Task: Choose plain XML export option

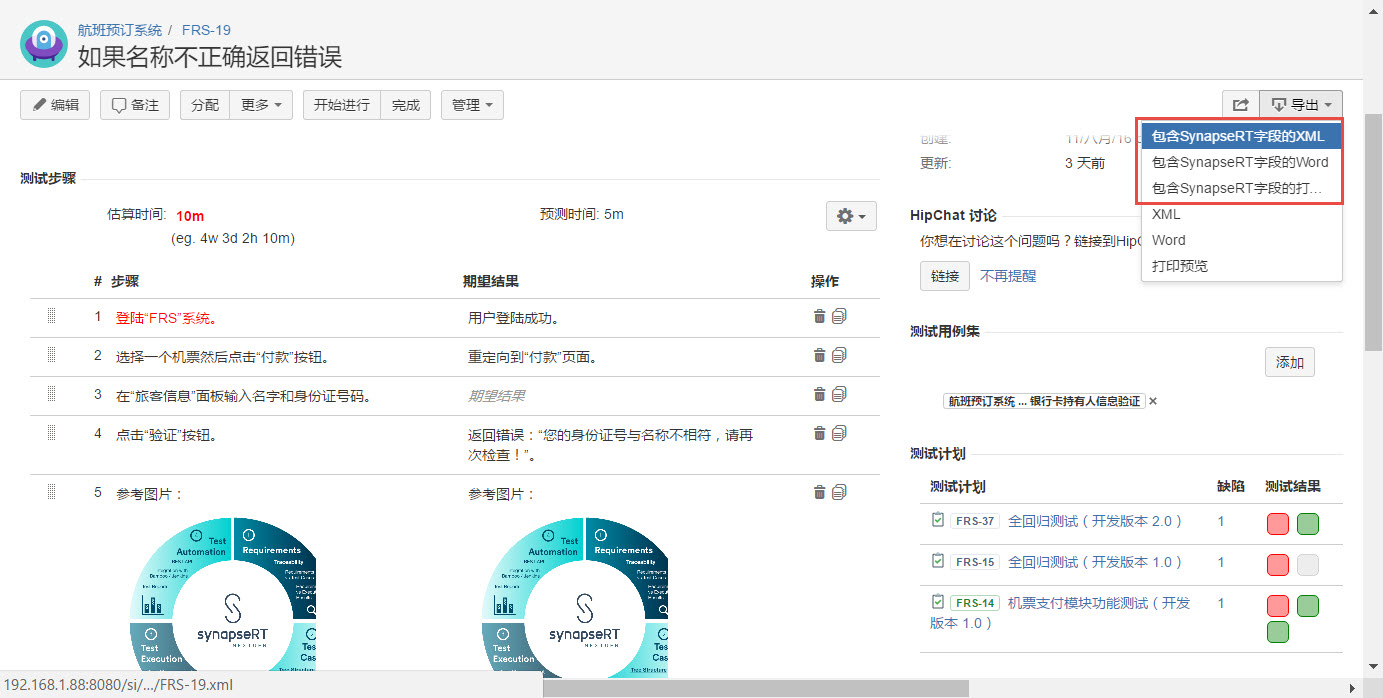Action: point(1241,214)
